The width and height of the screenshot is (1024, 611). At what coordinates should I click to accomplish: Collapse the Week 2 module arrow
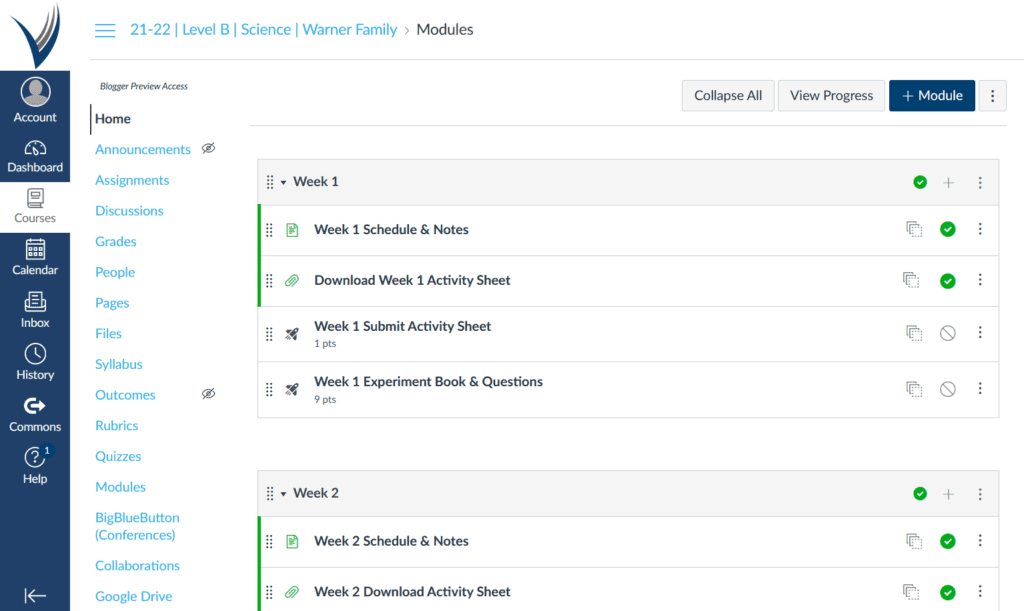click(283, 494)
